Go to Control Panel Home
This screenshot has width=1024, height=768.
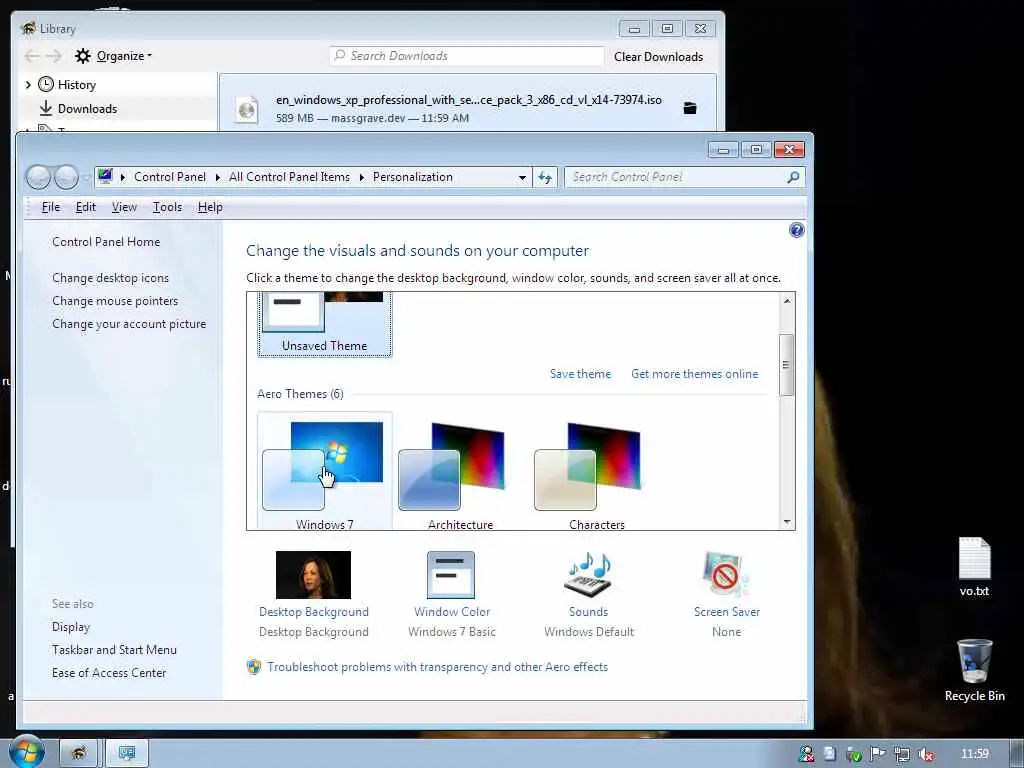pyautogui.click(x=106, y=242)
